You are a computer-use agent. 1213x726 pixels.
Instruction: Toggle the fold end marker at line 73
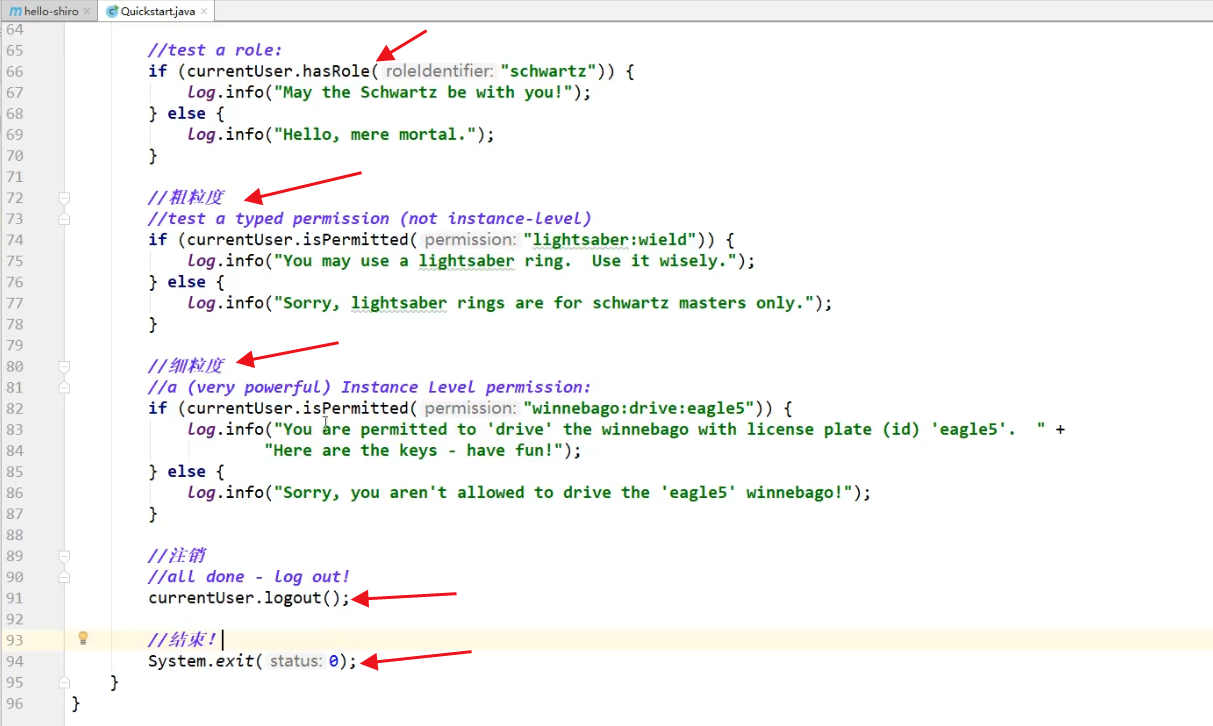click(x=64, y=219)
